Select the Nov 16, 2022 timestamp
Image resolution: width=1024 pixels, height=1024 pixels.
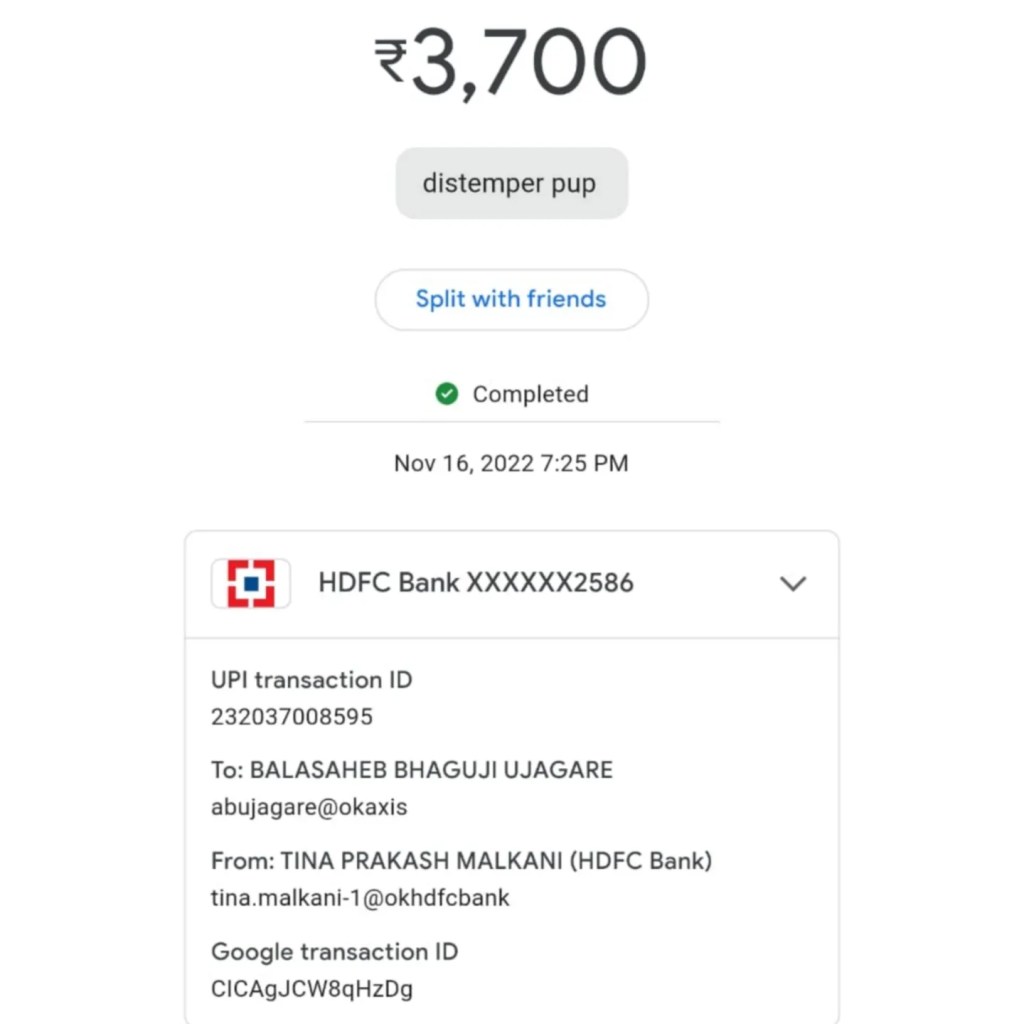click(x=511, y=463)
